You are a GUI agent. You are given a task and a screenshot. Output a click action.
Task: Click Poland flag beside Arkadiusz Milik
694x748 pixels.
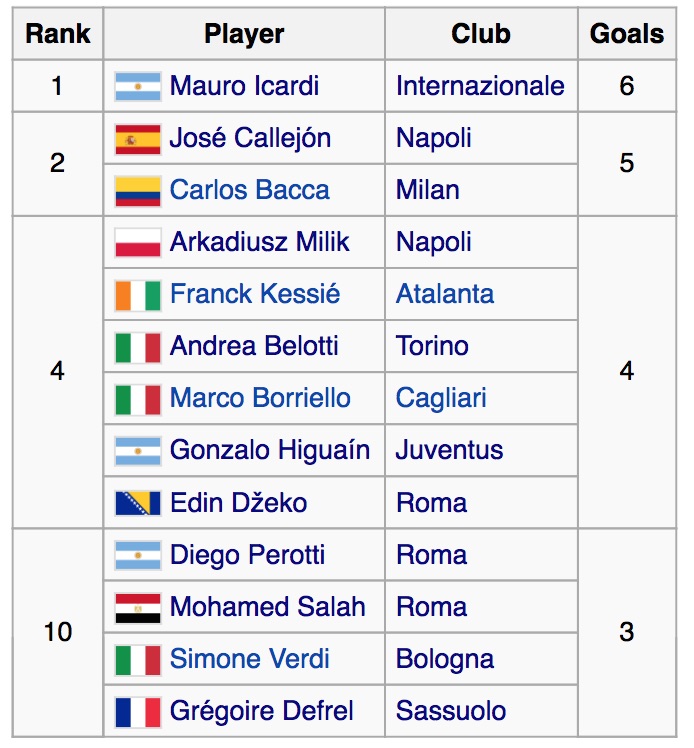click(138, 242)
